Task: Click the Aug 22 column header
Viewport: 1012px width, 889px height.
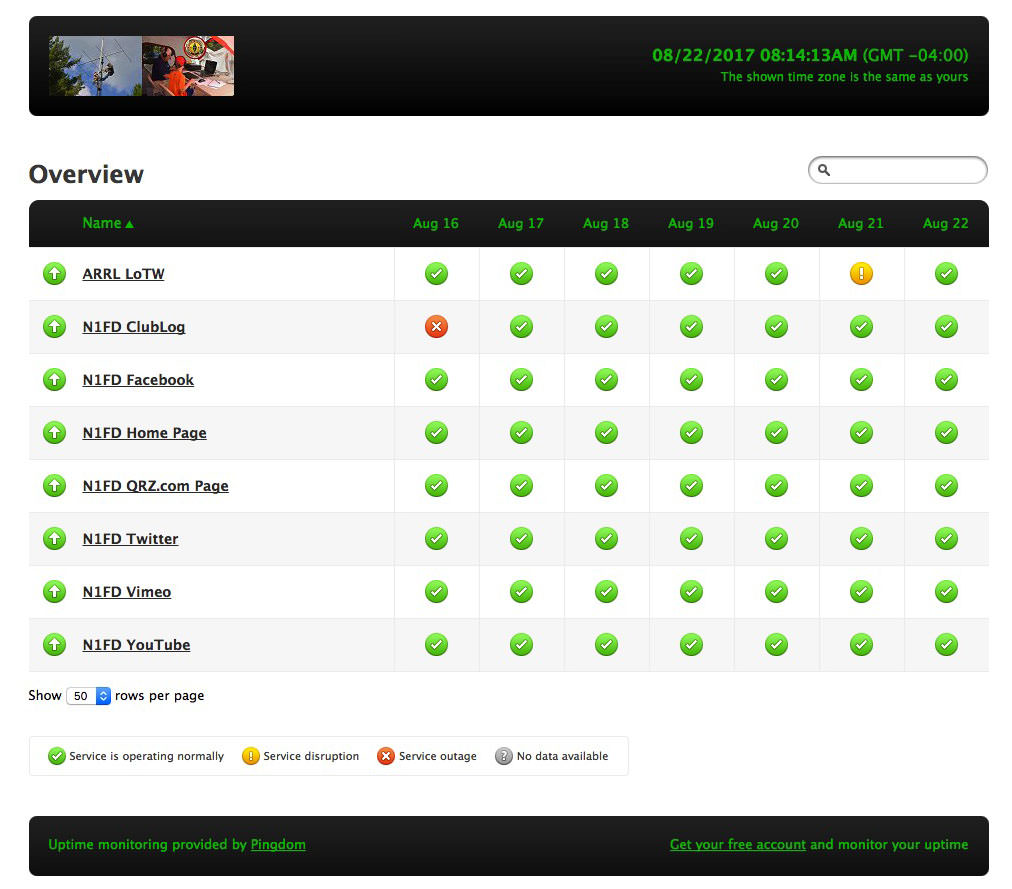Action: click(x=946, y=223)
